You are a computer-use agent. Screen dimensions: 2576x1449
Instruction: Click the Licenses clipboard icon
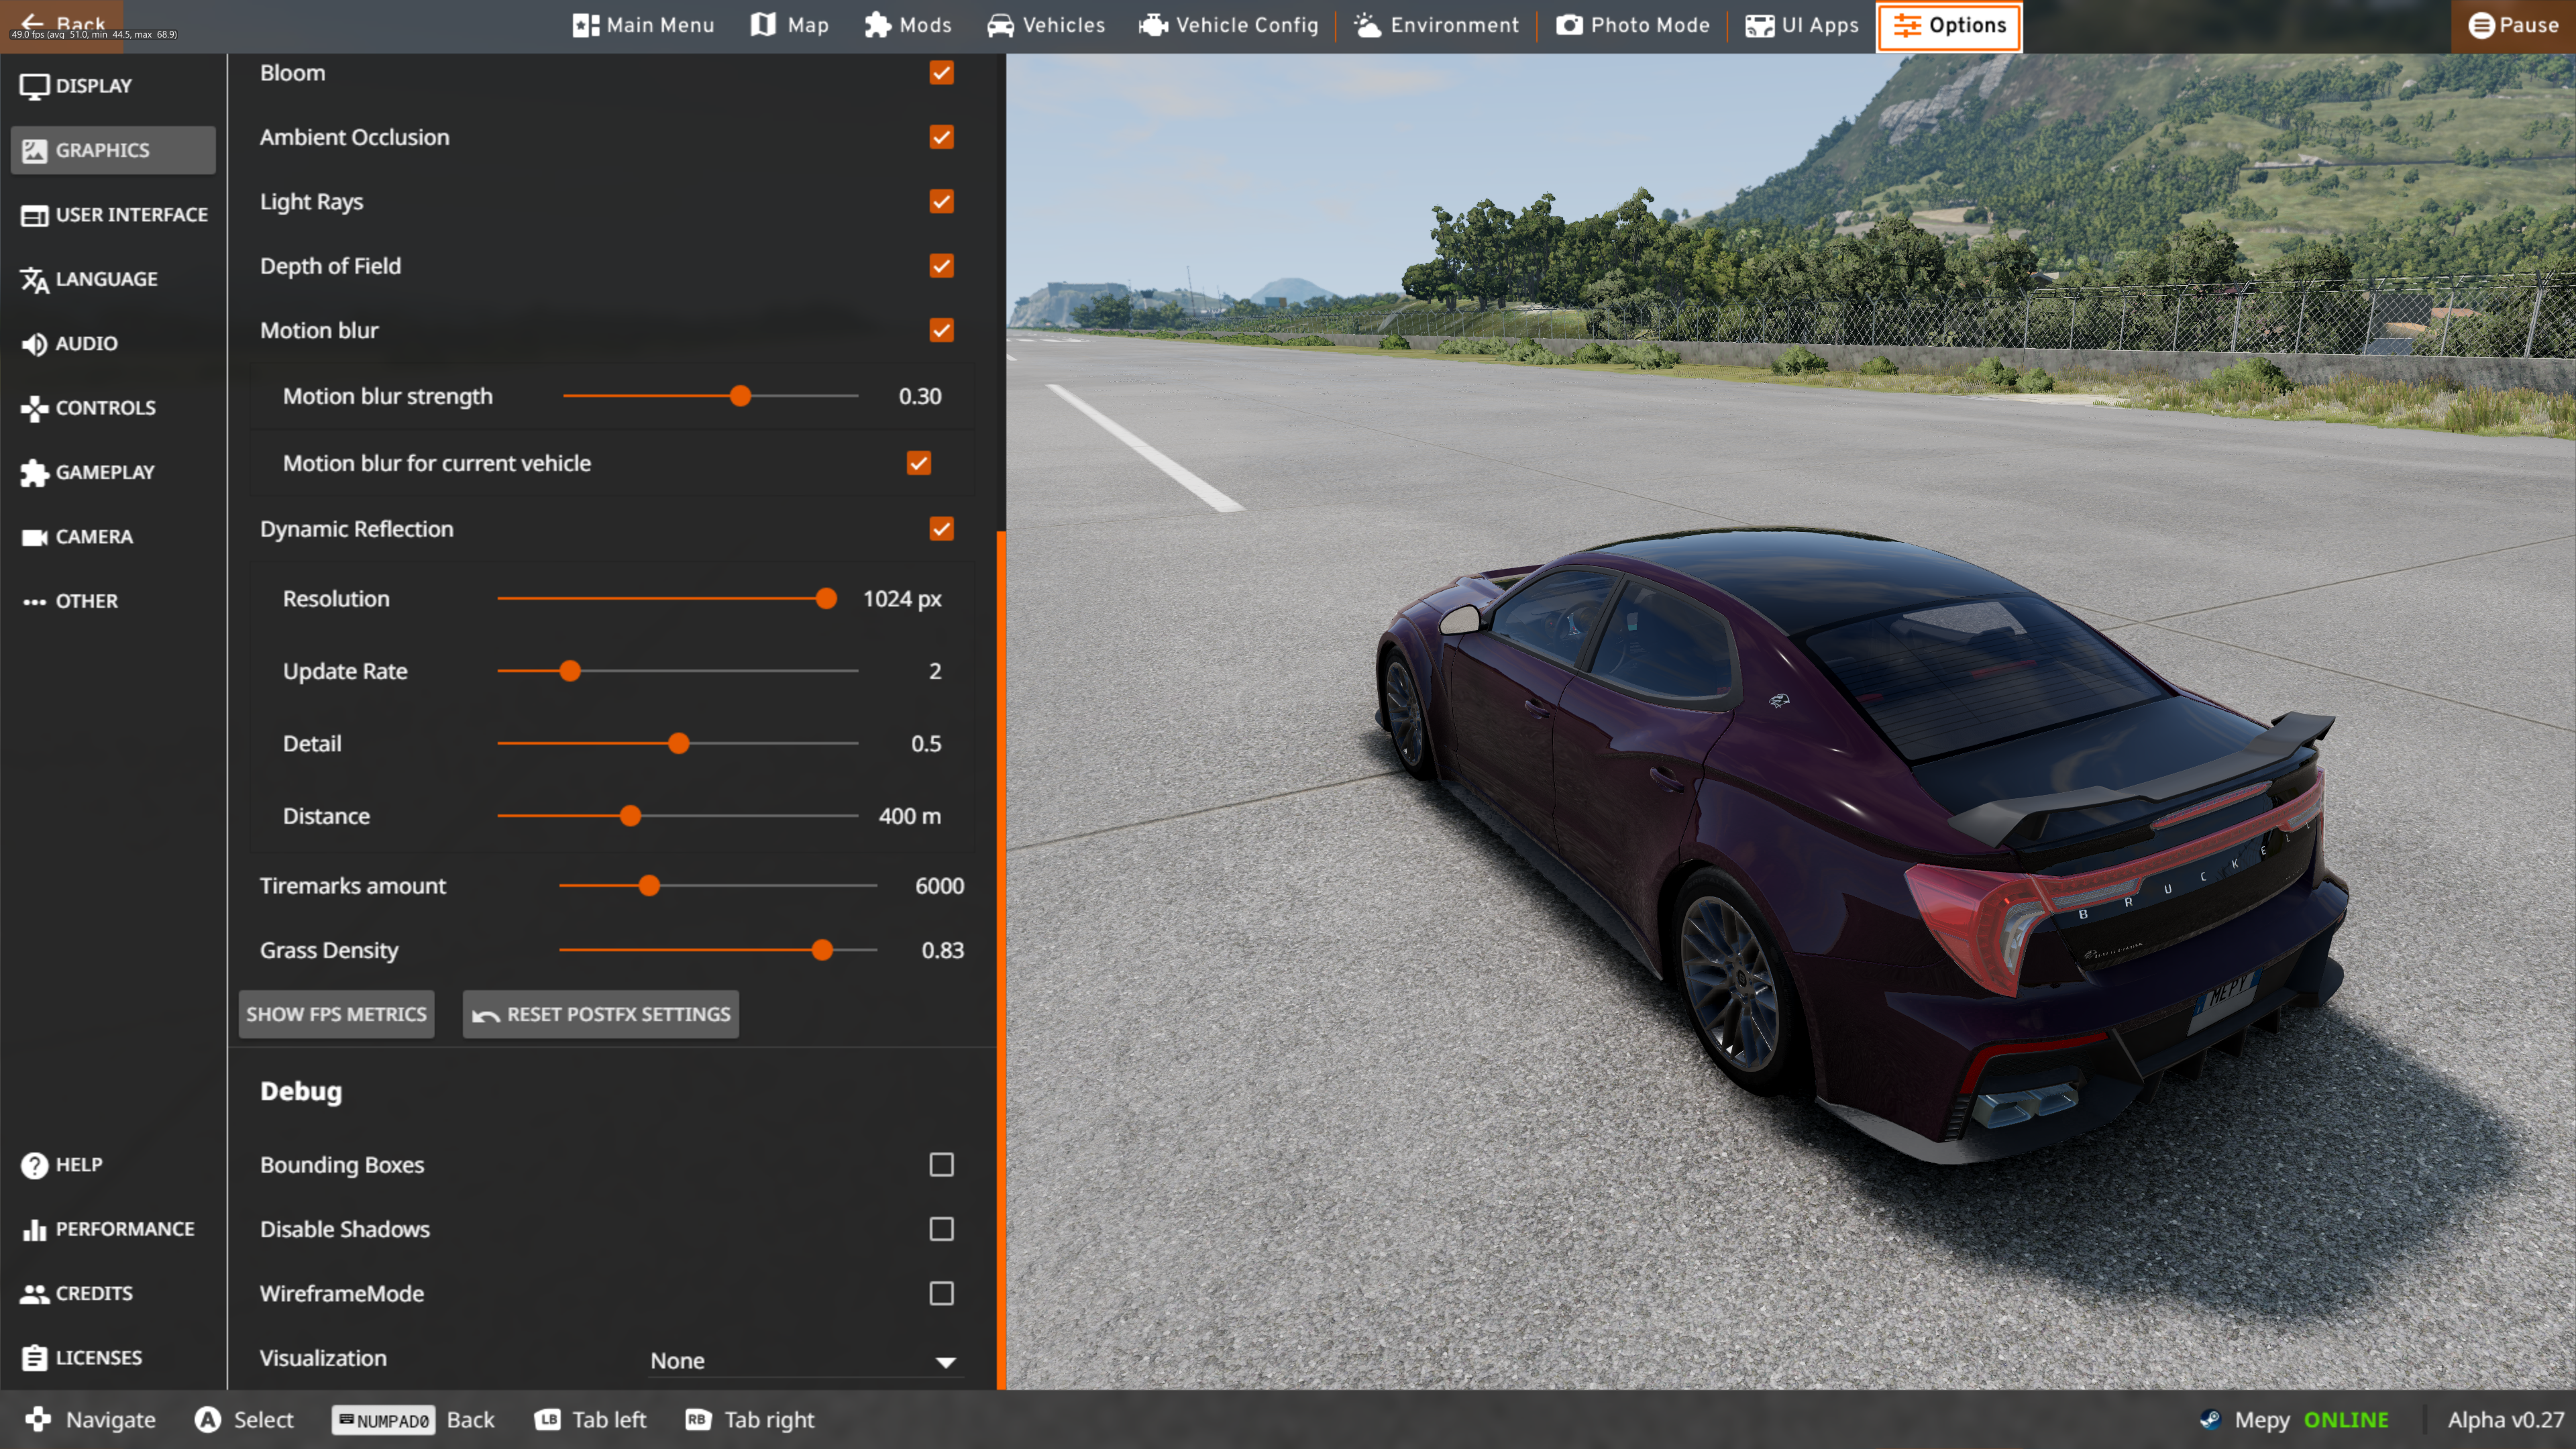pos(34,1358)
